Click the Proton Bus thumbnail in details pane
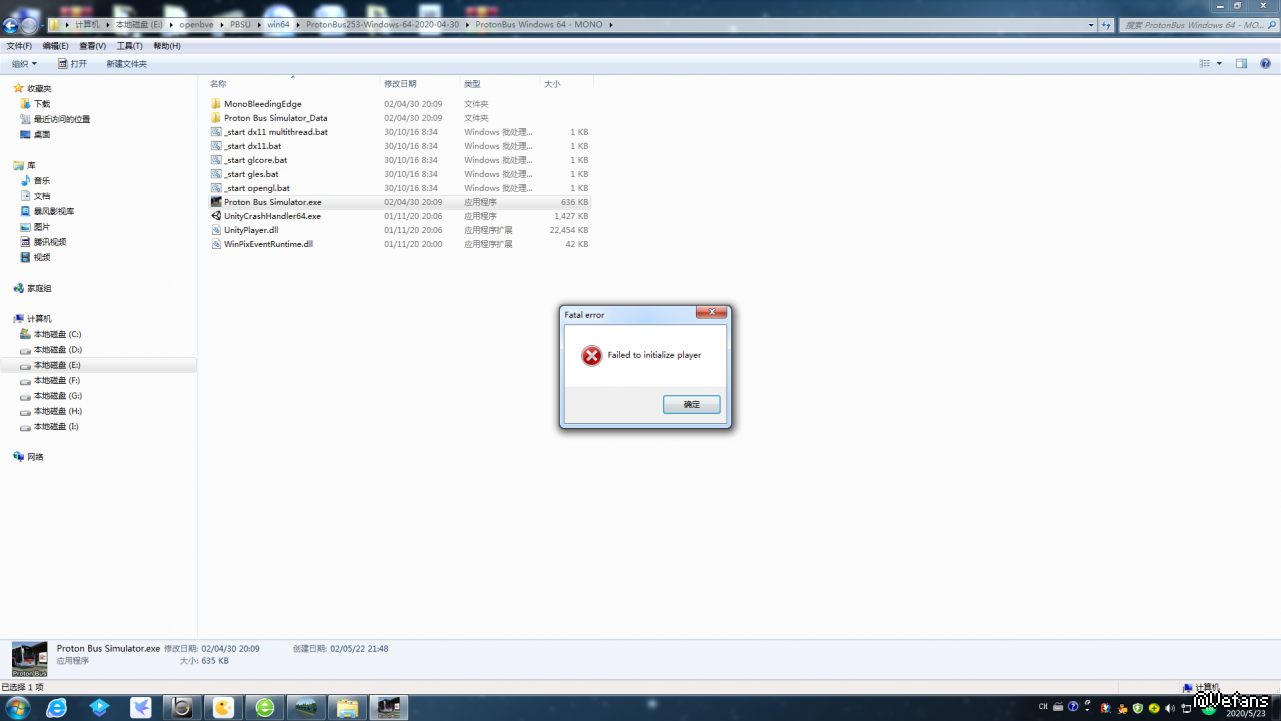 click(x=30, y=659)
